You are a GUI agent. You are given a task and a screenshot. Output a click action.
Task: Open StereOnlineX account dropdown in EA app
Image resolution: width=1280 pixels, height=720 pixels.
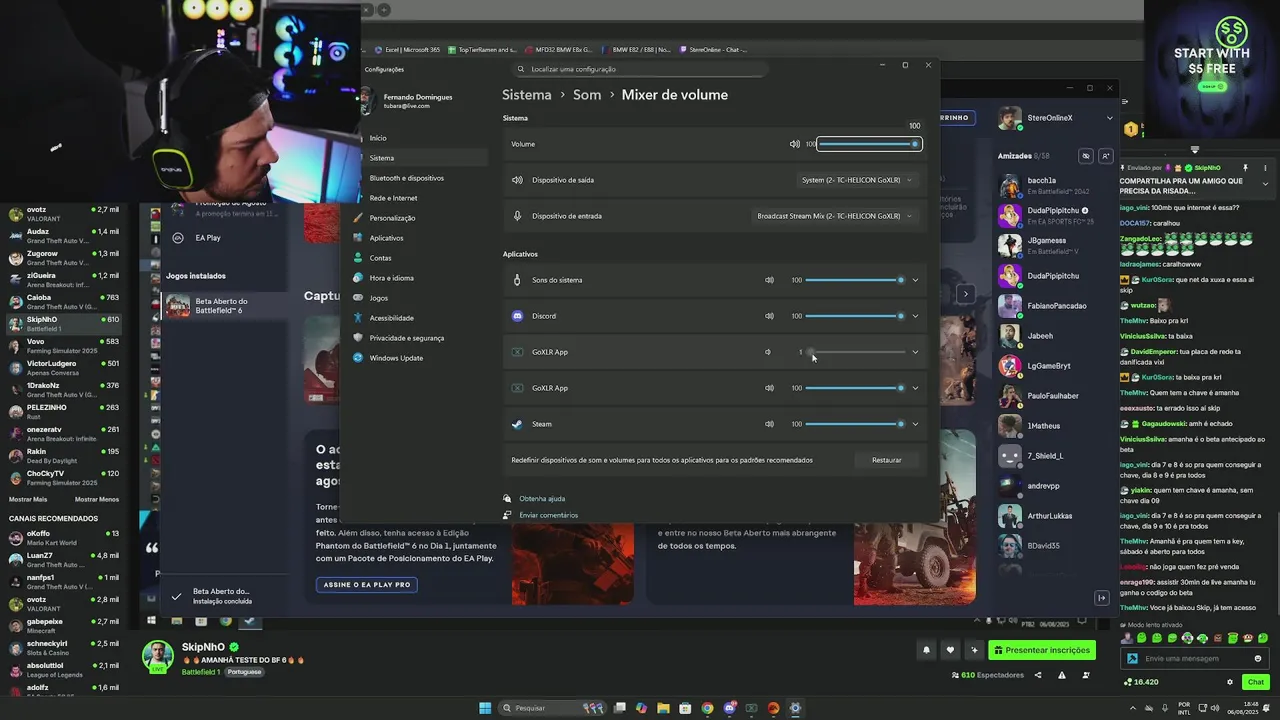(x=1109, y=118)
